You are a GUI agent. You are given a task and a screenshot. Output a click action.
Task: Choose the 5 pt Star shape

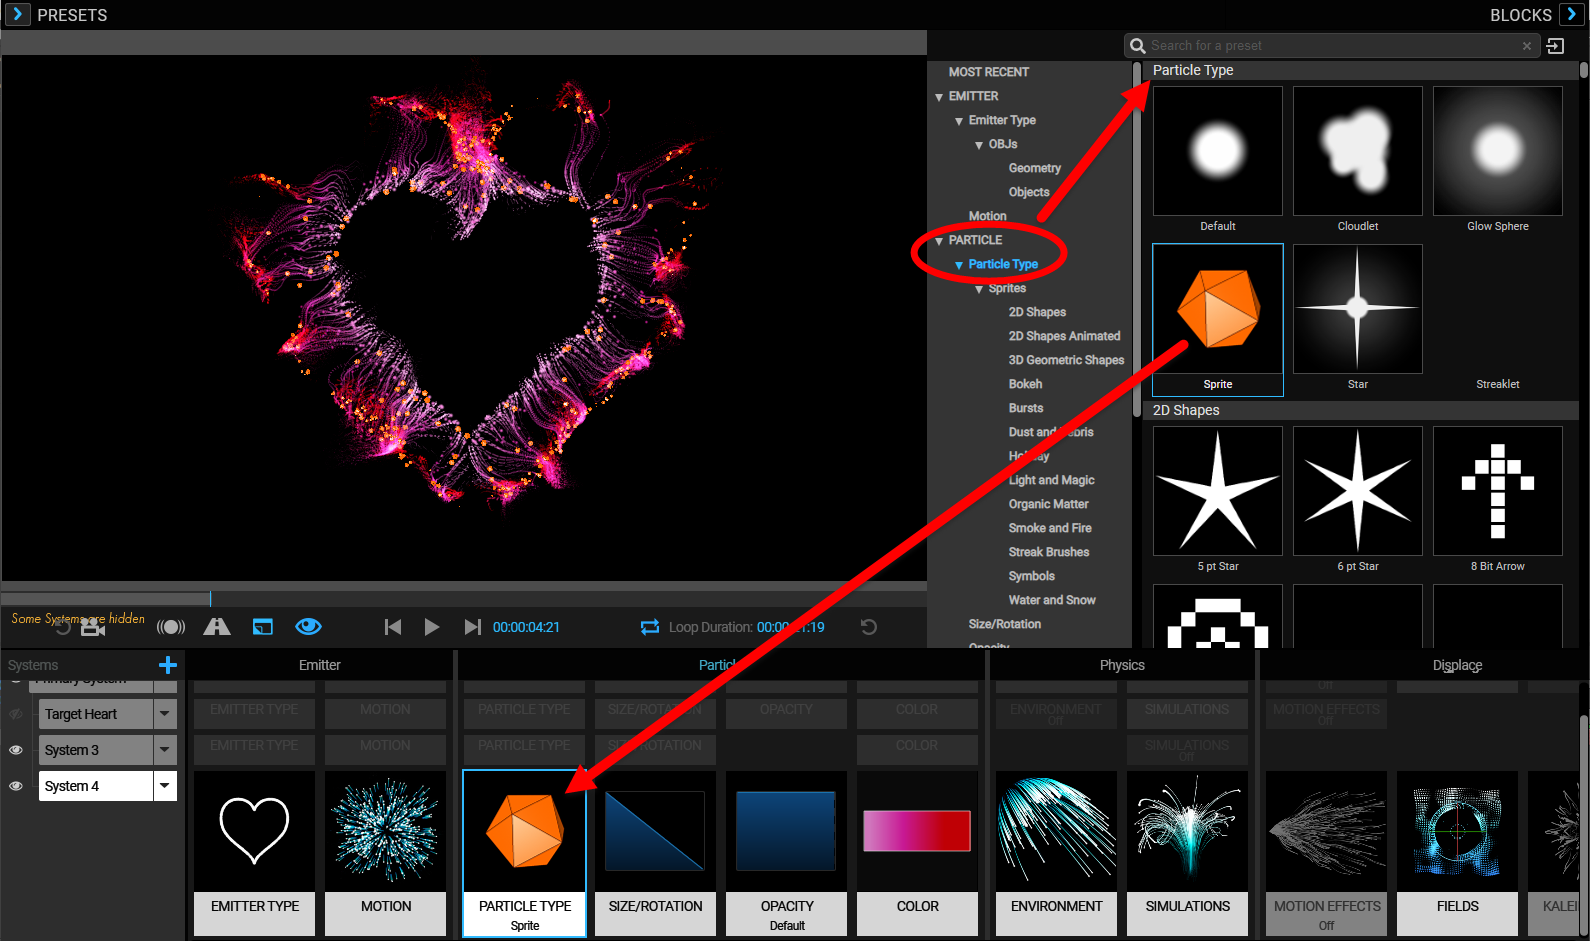click(1218, 491)
